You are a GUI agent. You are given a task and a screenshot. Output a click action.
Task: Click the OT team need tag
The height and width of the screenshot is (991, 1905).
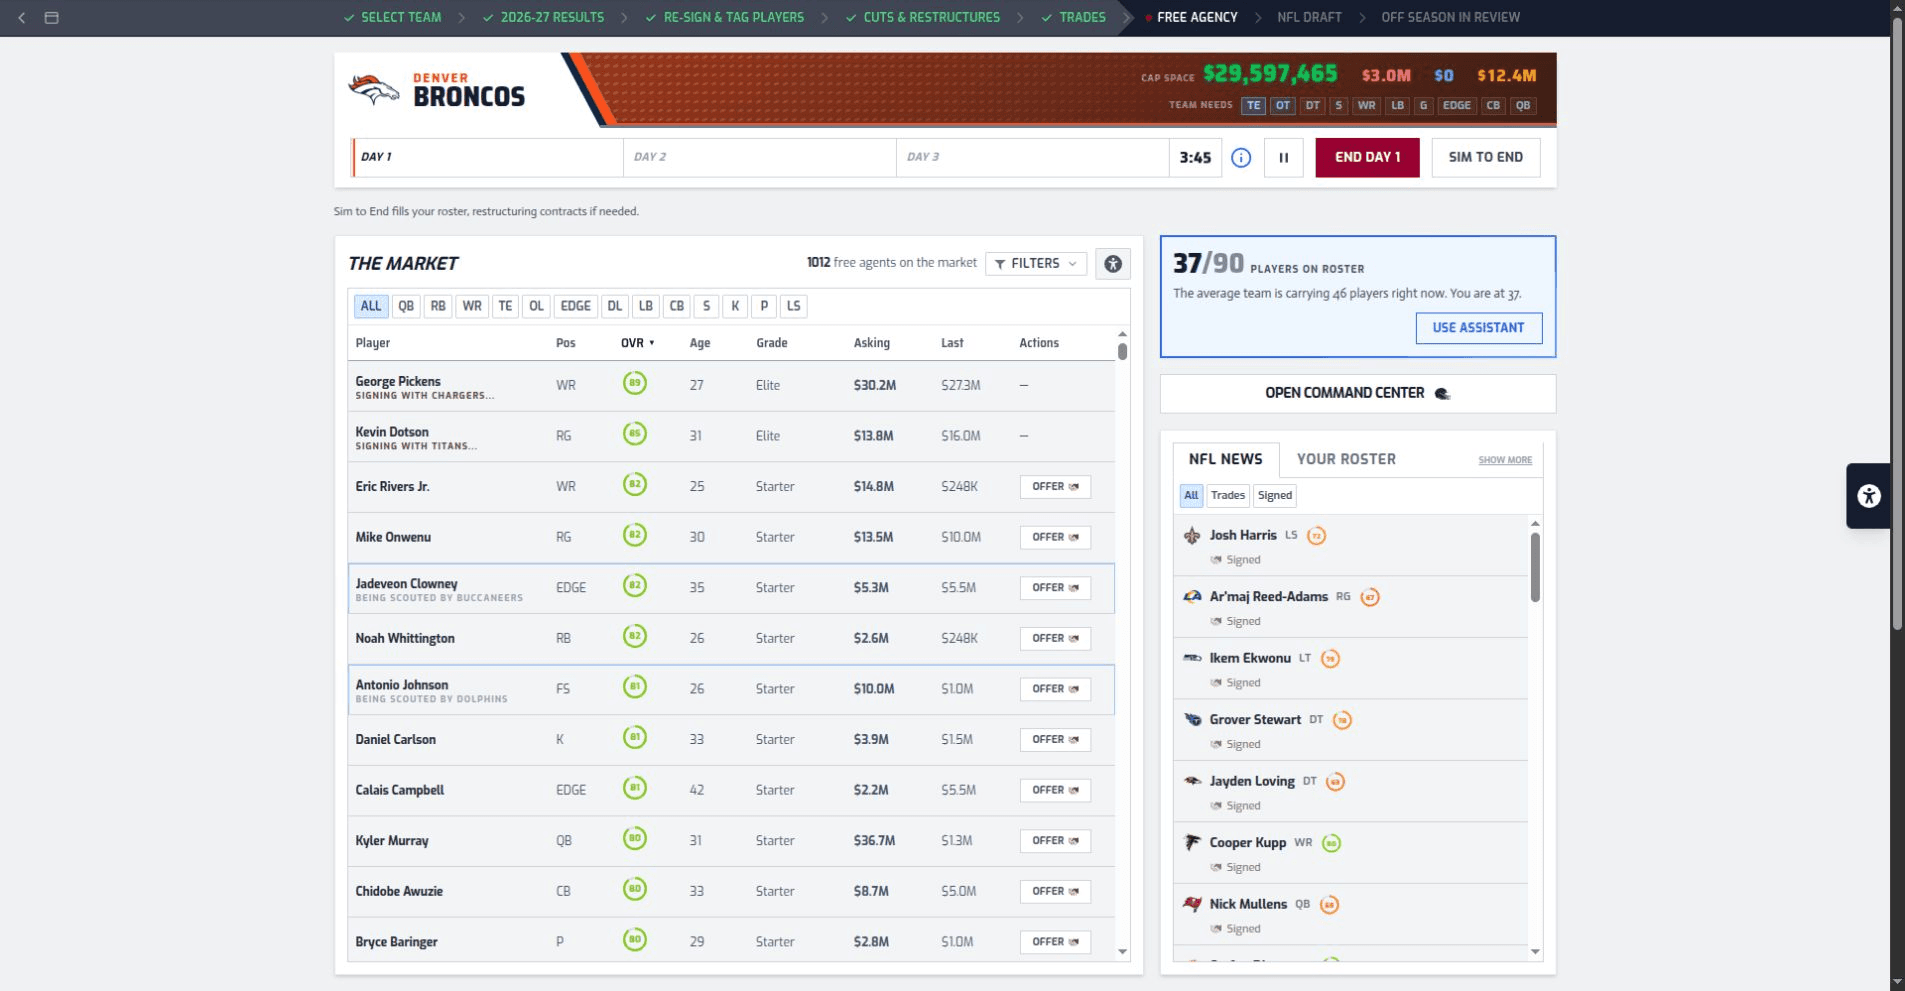point(1283,105)
